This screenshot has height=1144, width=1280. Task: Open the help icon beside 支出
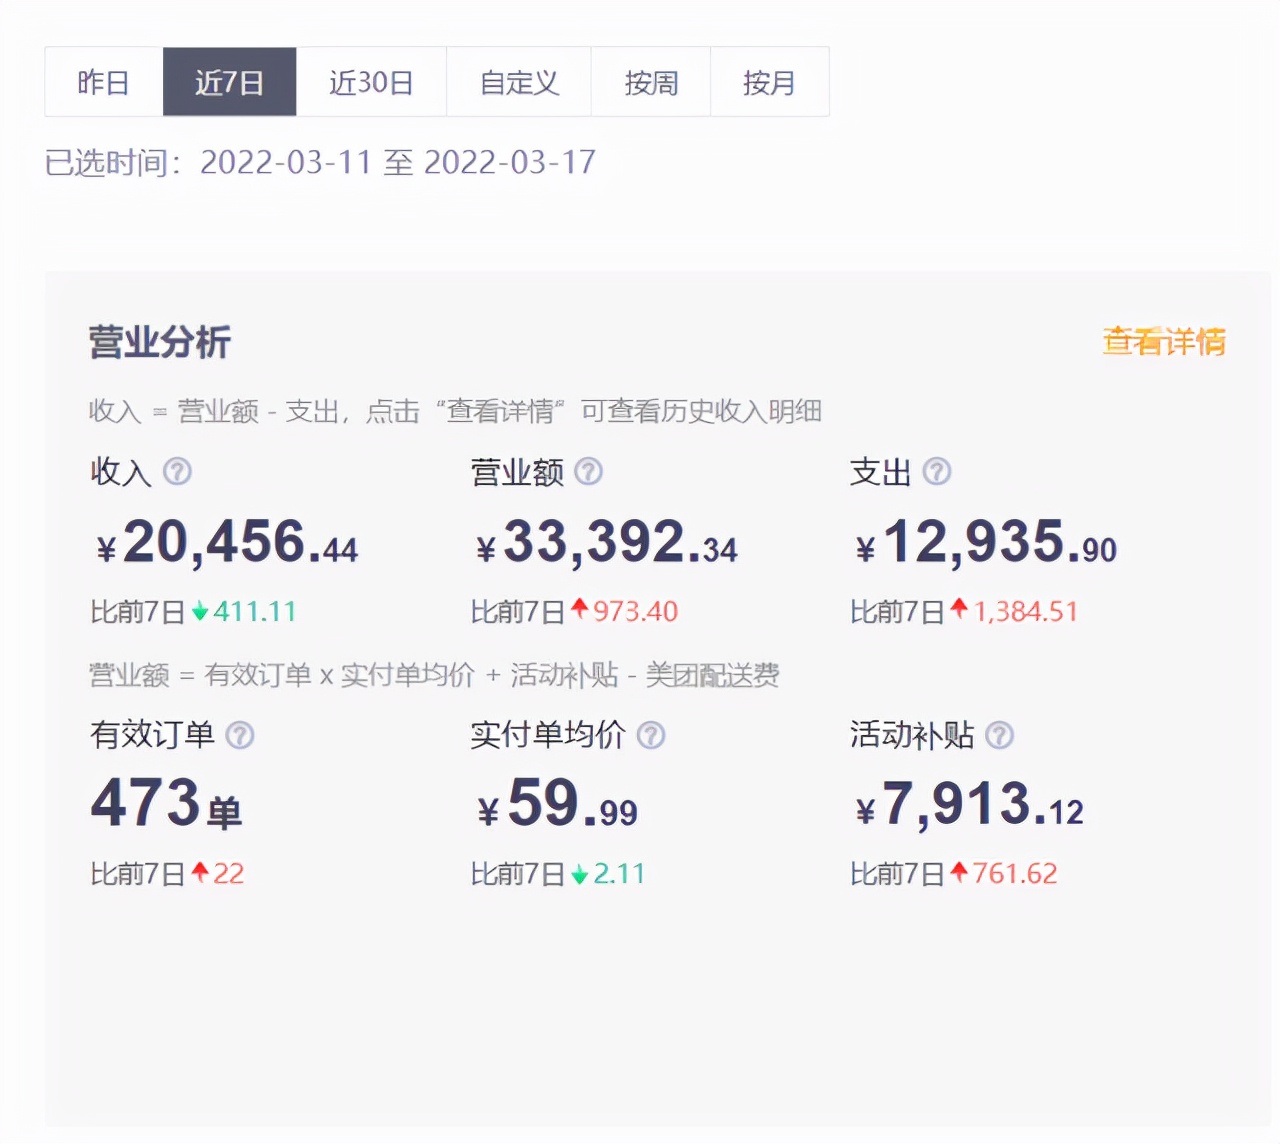pyautogui.click(x=937, y=471)
